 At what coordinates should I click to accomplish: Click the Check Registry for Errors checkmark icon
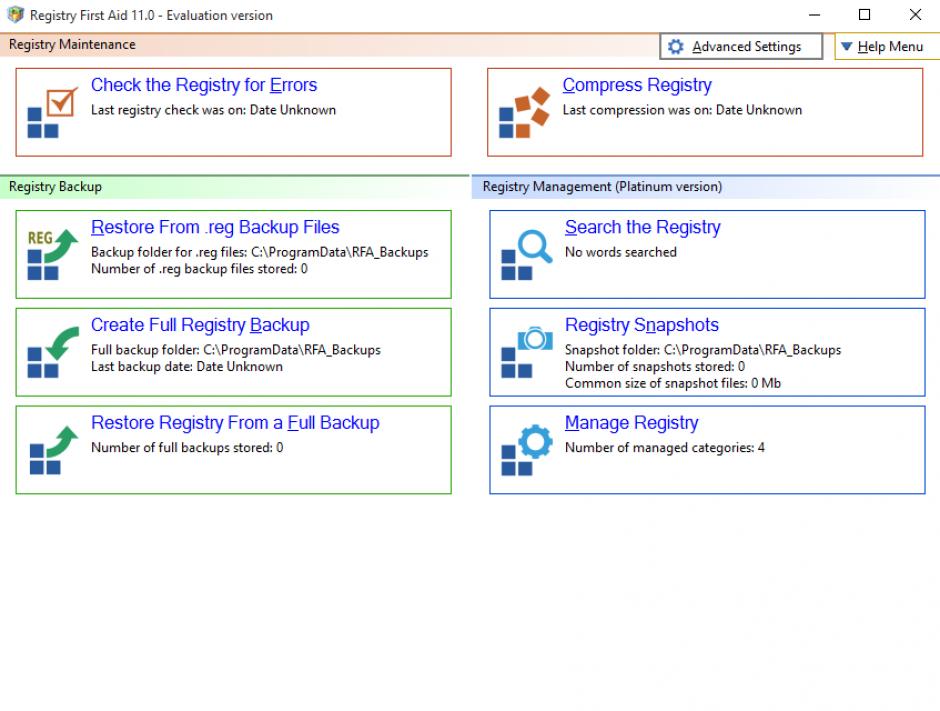coord(53,113)
